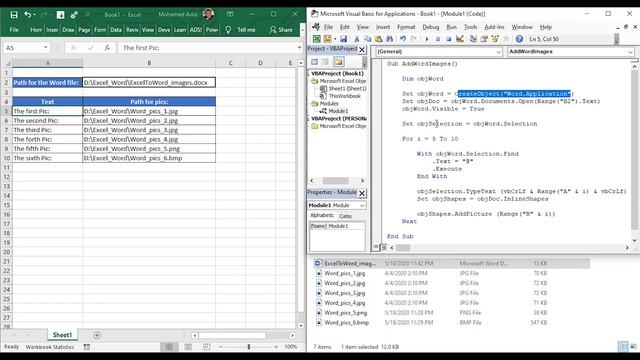Switch to Page Break Preview in Excel status bar
Image resolution: width=640 pixels, height=360 pixels.
(207, 347)
